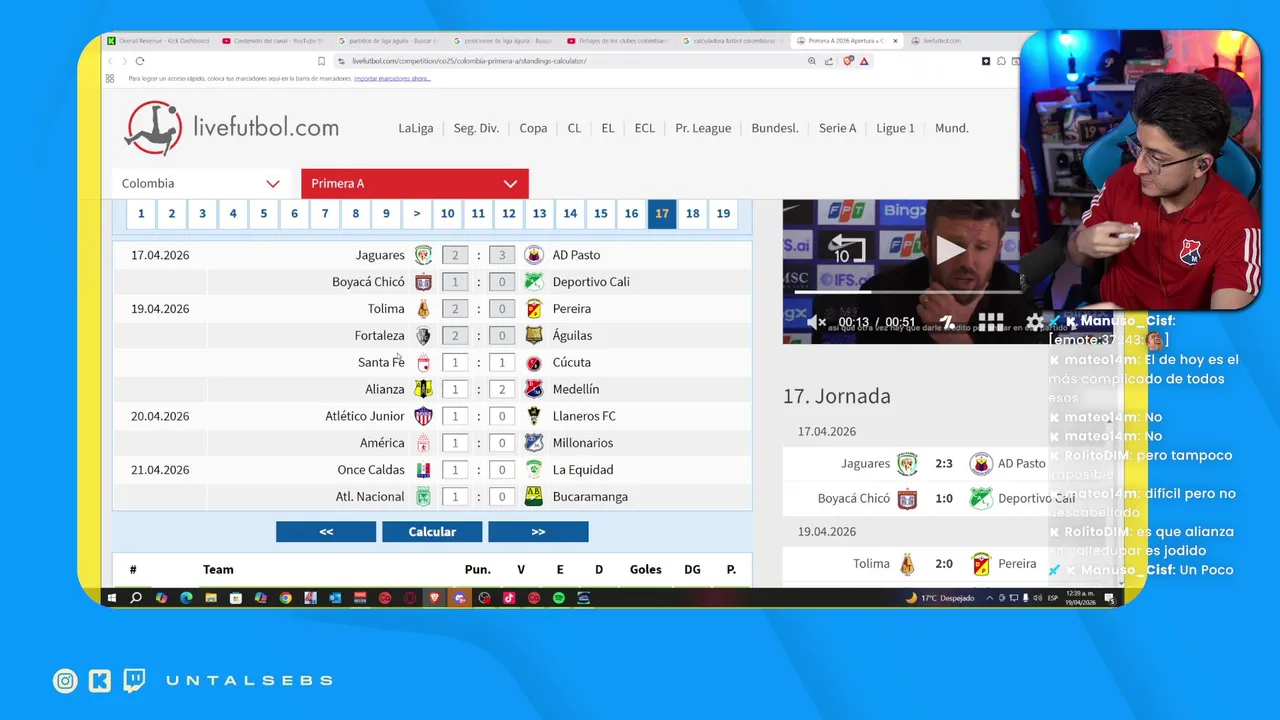The width and height of the screenshot is (1280, 720).
Task: Click the '<<' previous matchday button
Action: [x=326, y=532]
